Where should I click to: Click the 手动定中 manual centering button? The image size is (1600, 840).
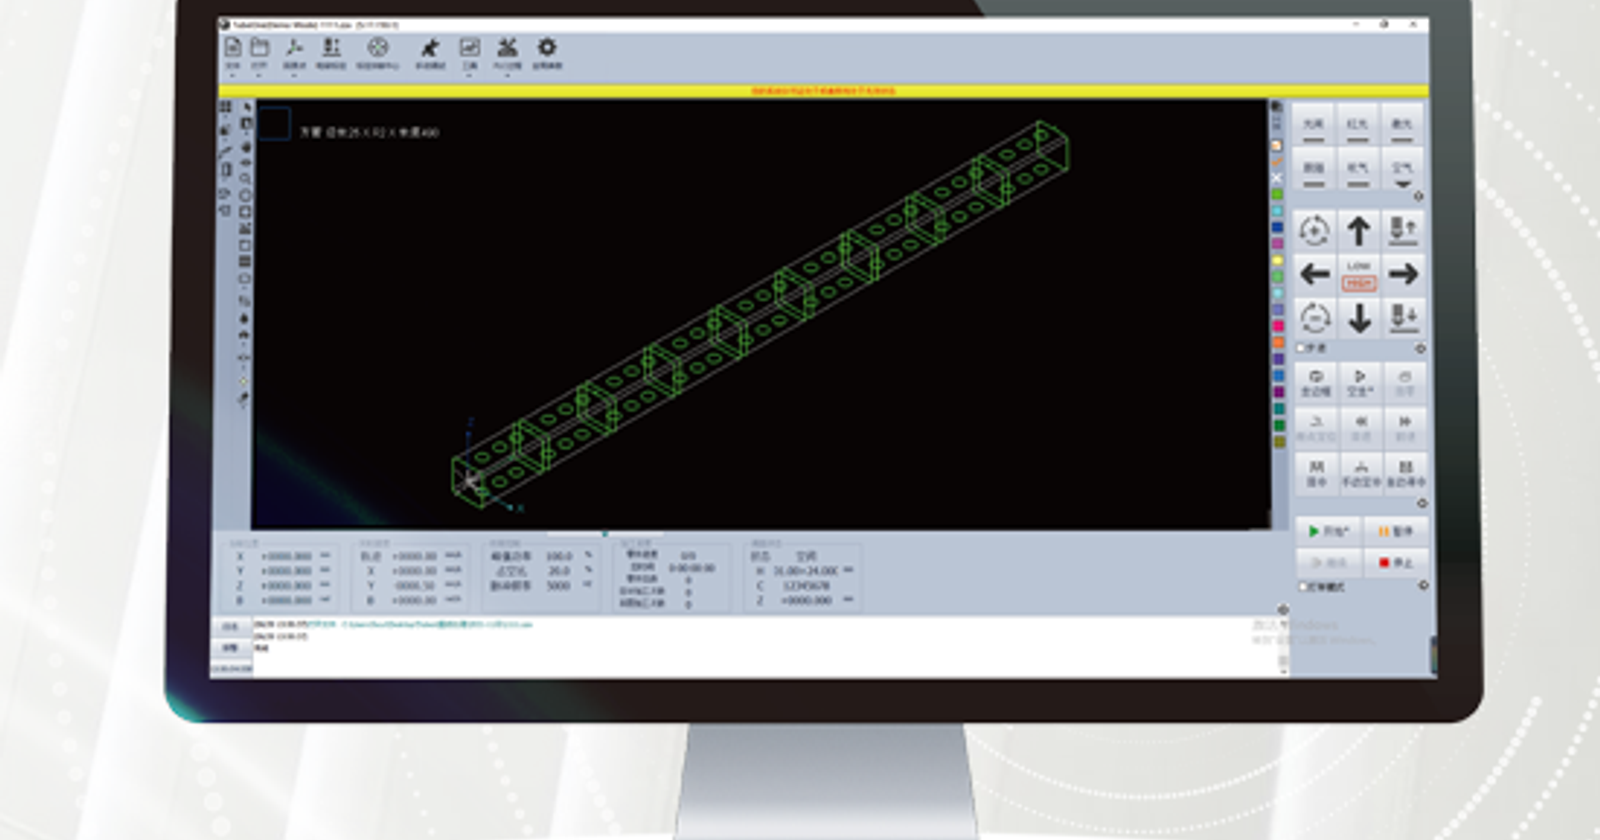click(1359, 473)
